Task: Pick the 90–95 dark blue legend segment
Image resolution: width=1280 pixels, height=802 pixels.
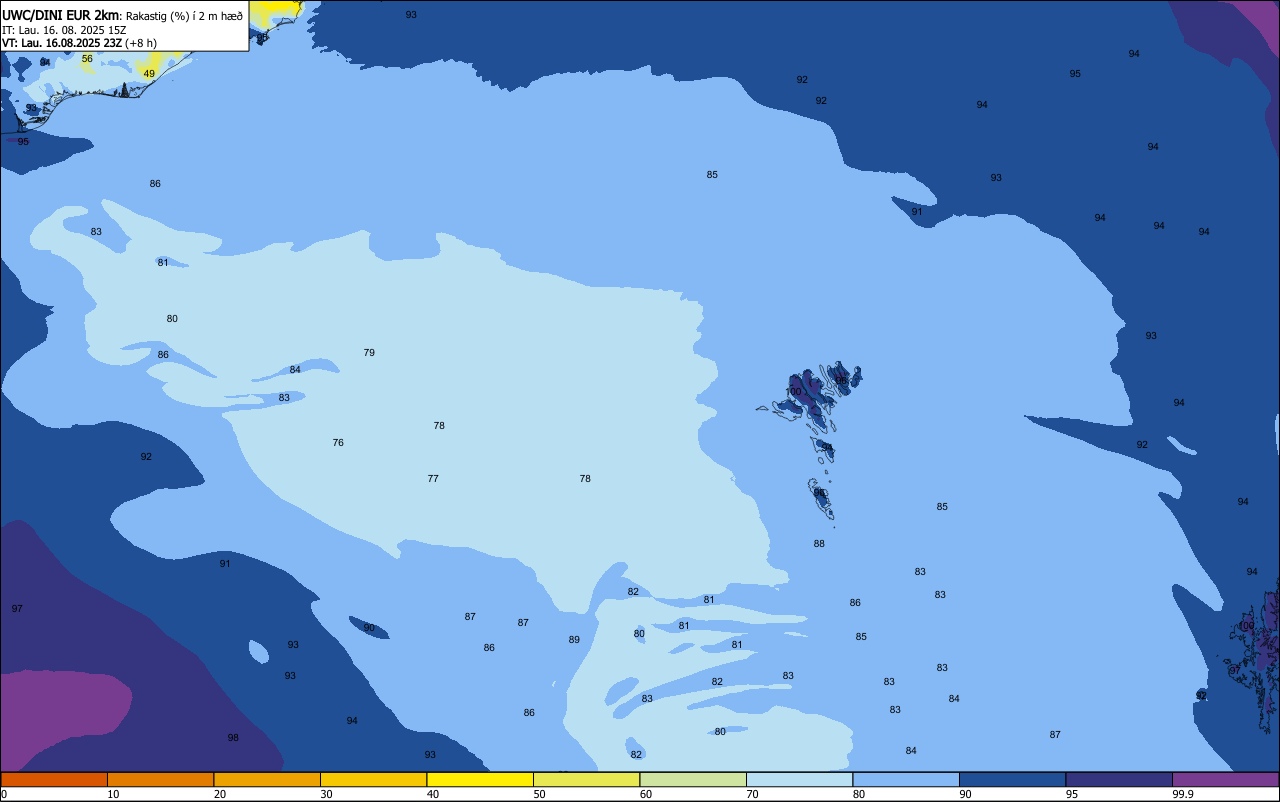Action: coord(1012,779)
